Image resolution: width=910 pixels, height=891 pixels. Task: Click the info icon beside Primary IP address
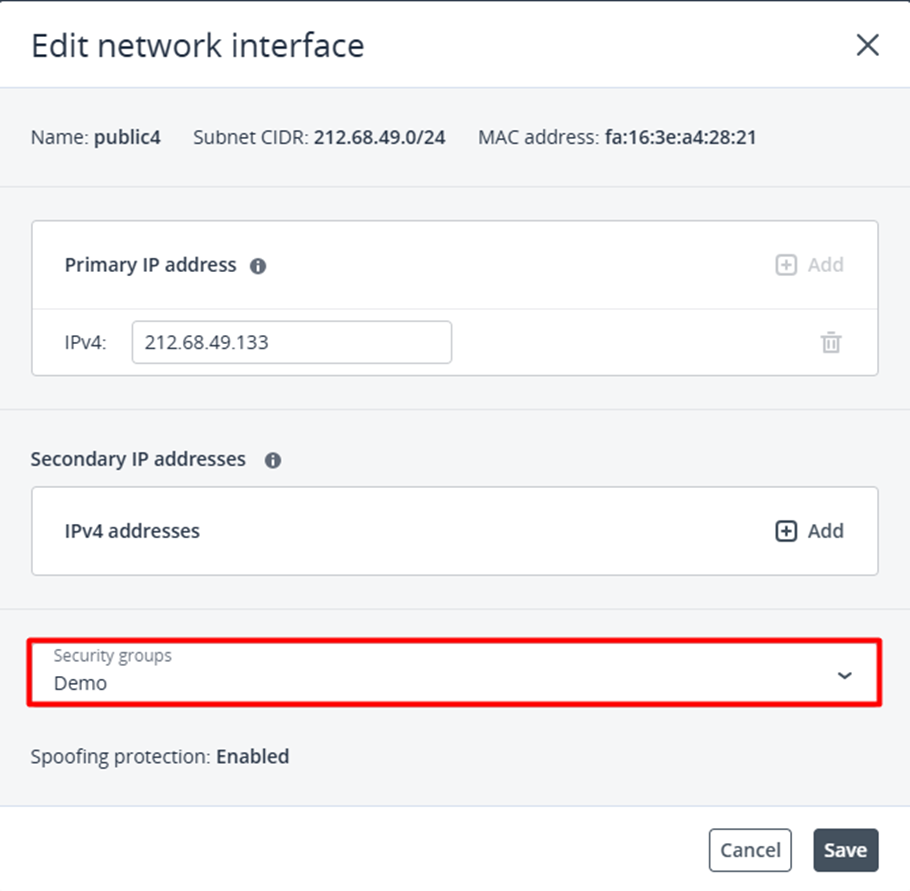258,266
